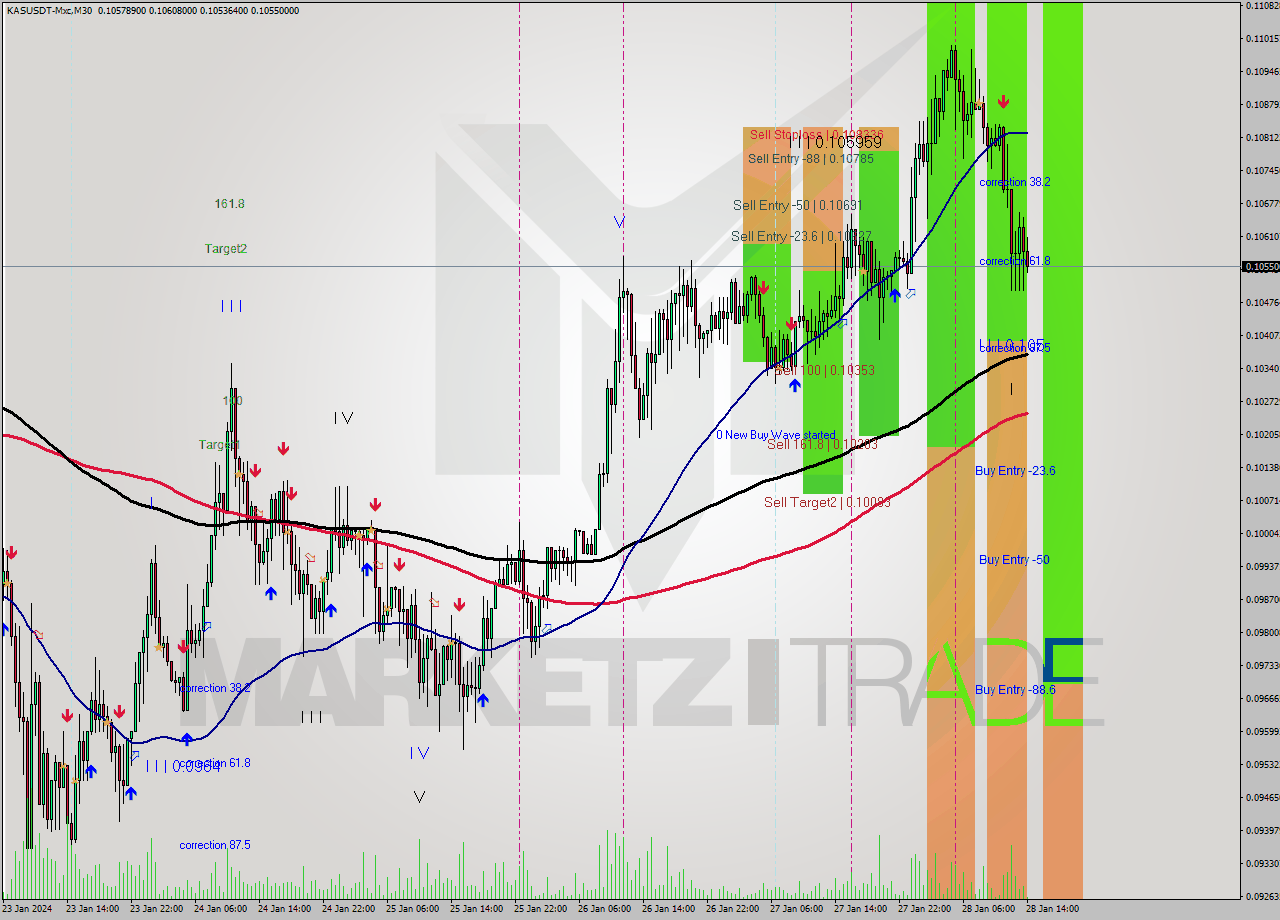Click the '23 Jan 2024' date label
1280x920 pixels.
point(28,910)
